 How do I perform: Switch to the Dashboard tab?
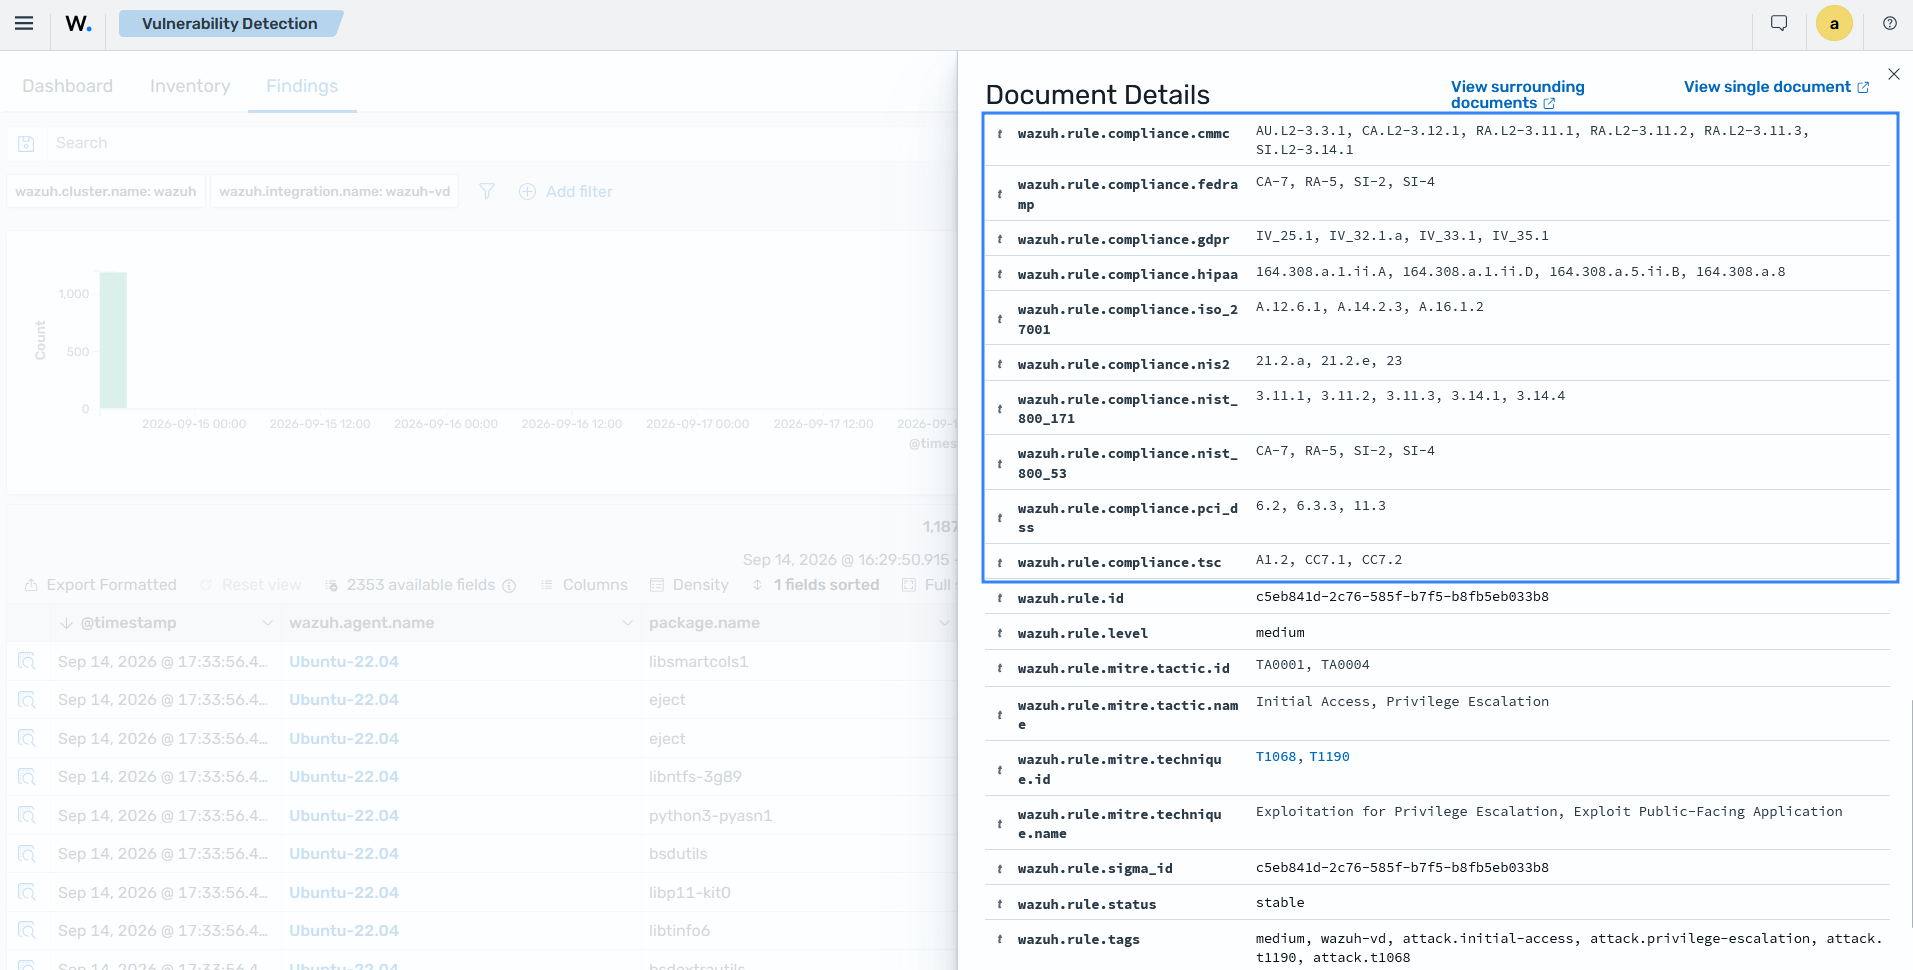pyautogui.click(x=67, y=86)
